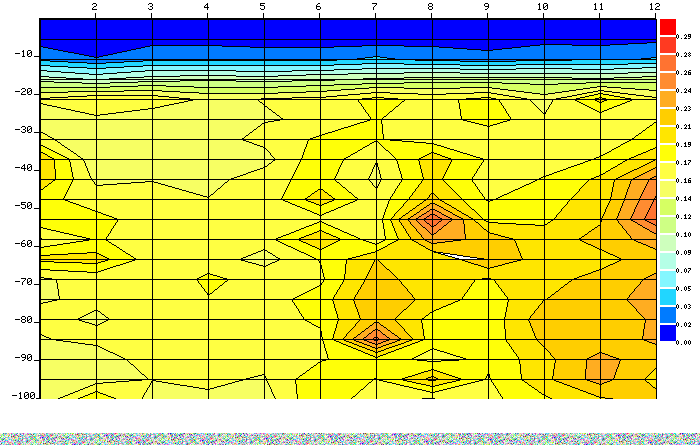
Task: Select the legend value 0.24
Action: click(x=683, y=91)
